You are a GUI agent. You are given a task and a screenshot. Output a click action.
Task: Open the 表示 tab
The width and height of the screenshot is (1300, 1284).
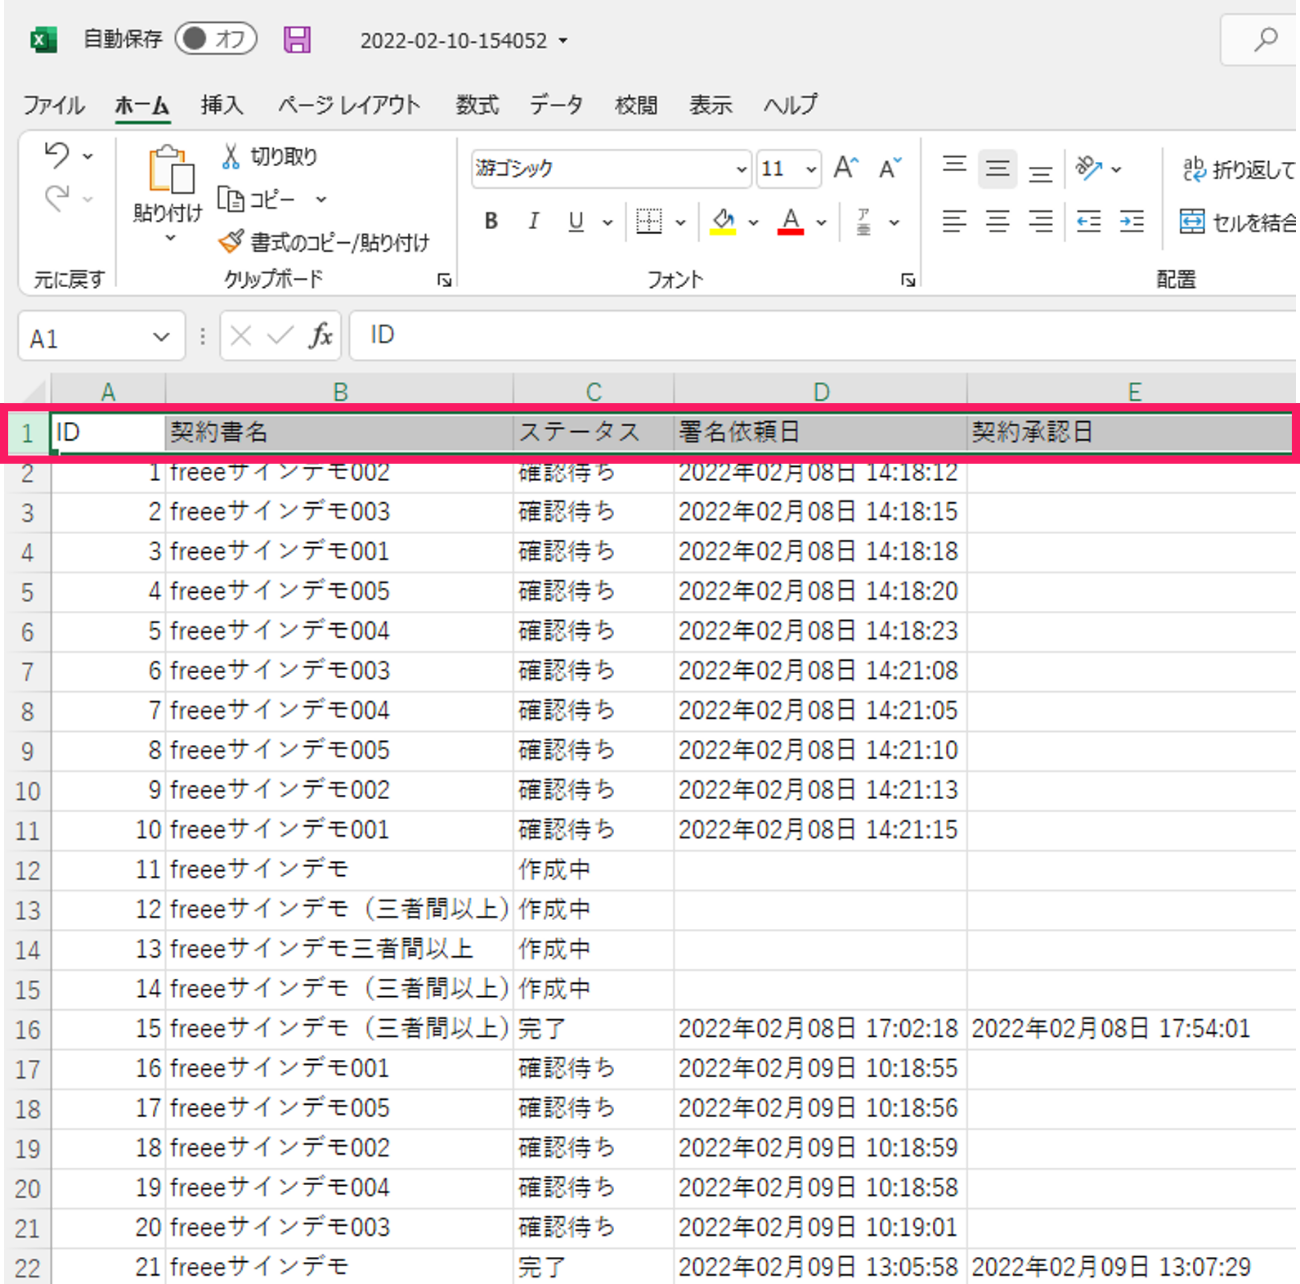[x=710, y=105]
